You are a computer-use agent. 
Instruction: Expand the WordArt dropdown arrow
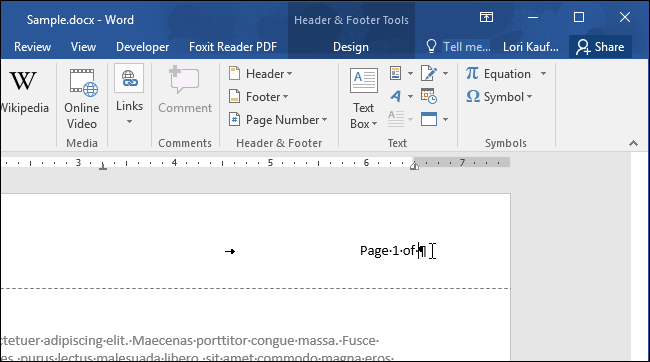coord(410,97)
